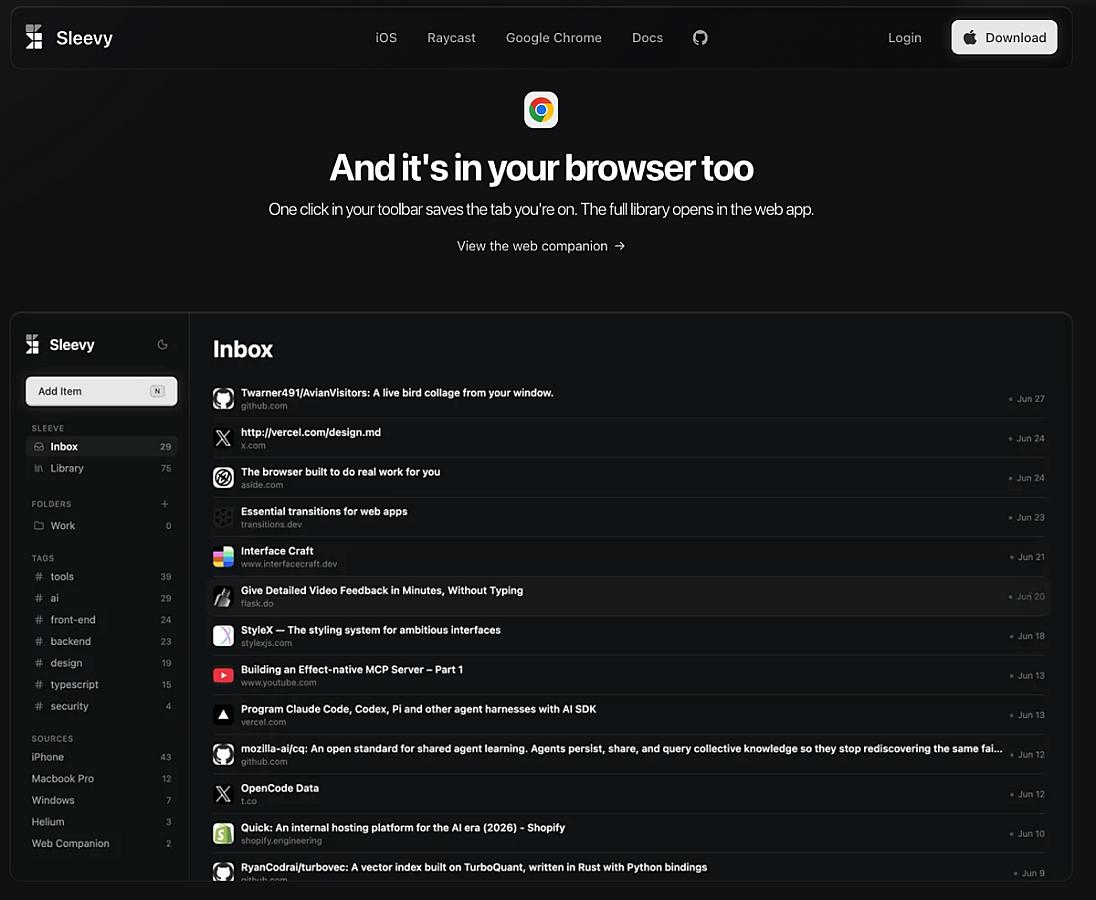
Task: Click the Add Item button
Action: [101, 391]
